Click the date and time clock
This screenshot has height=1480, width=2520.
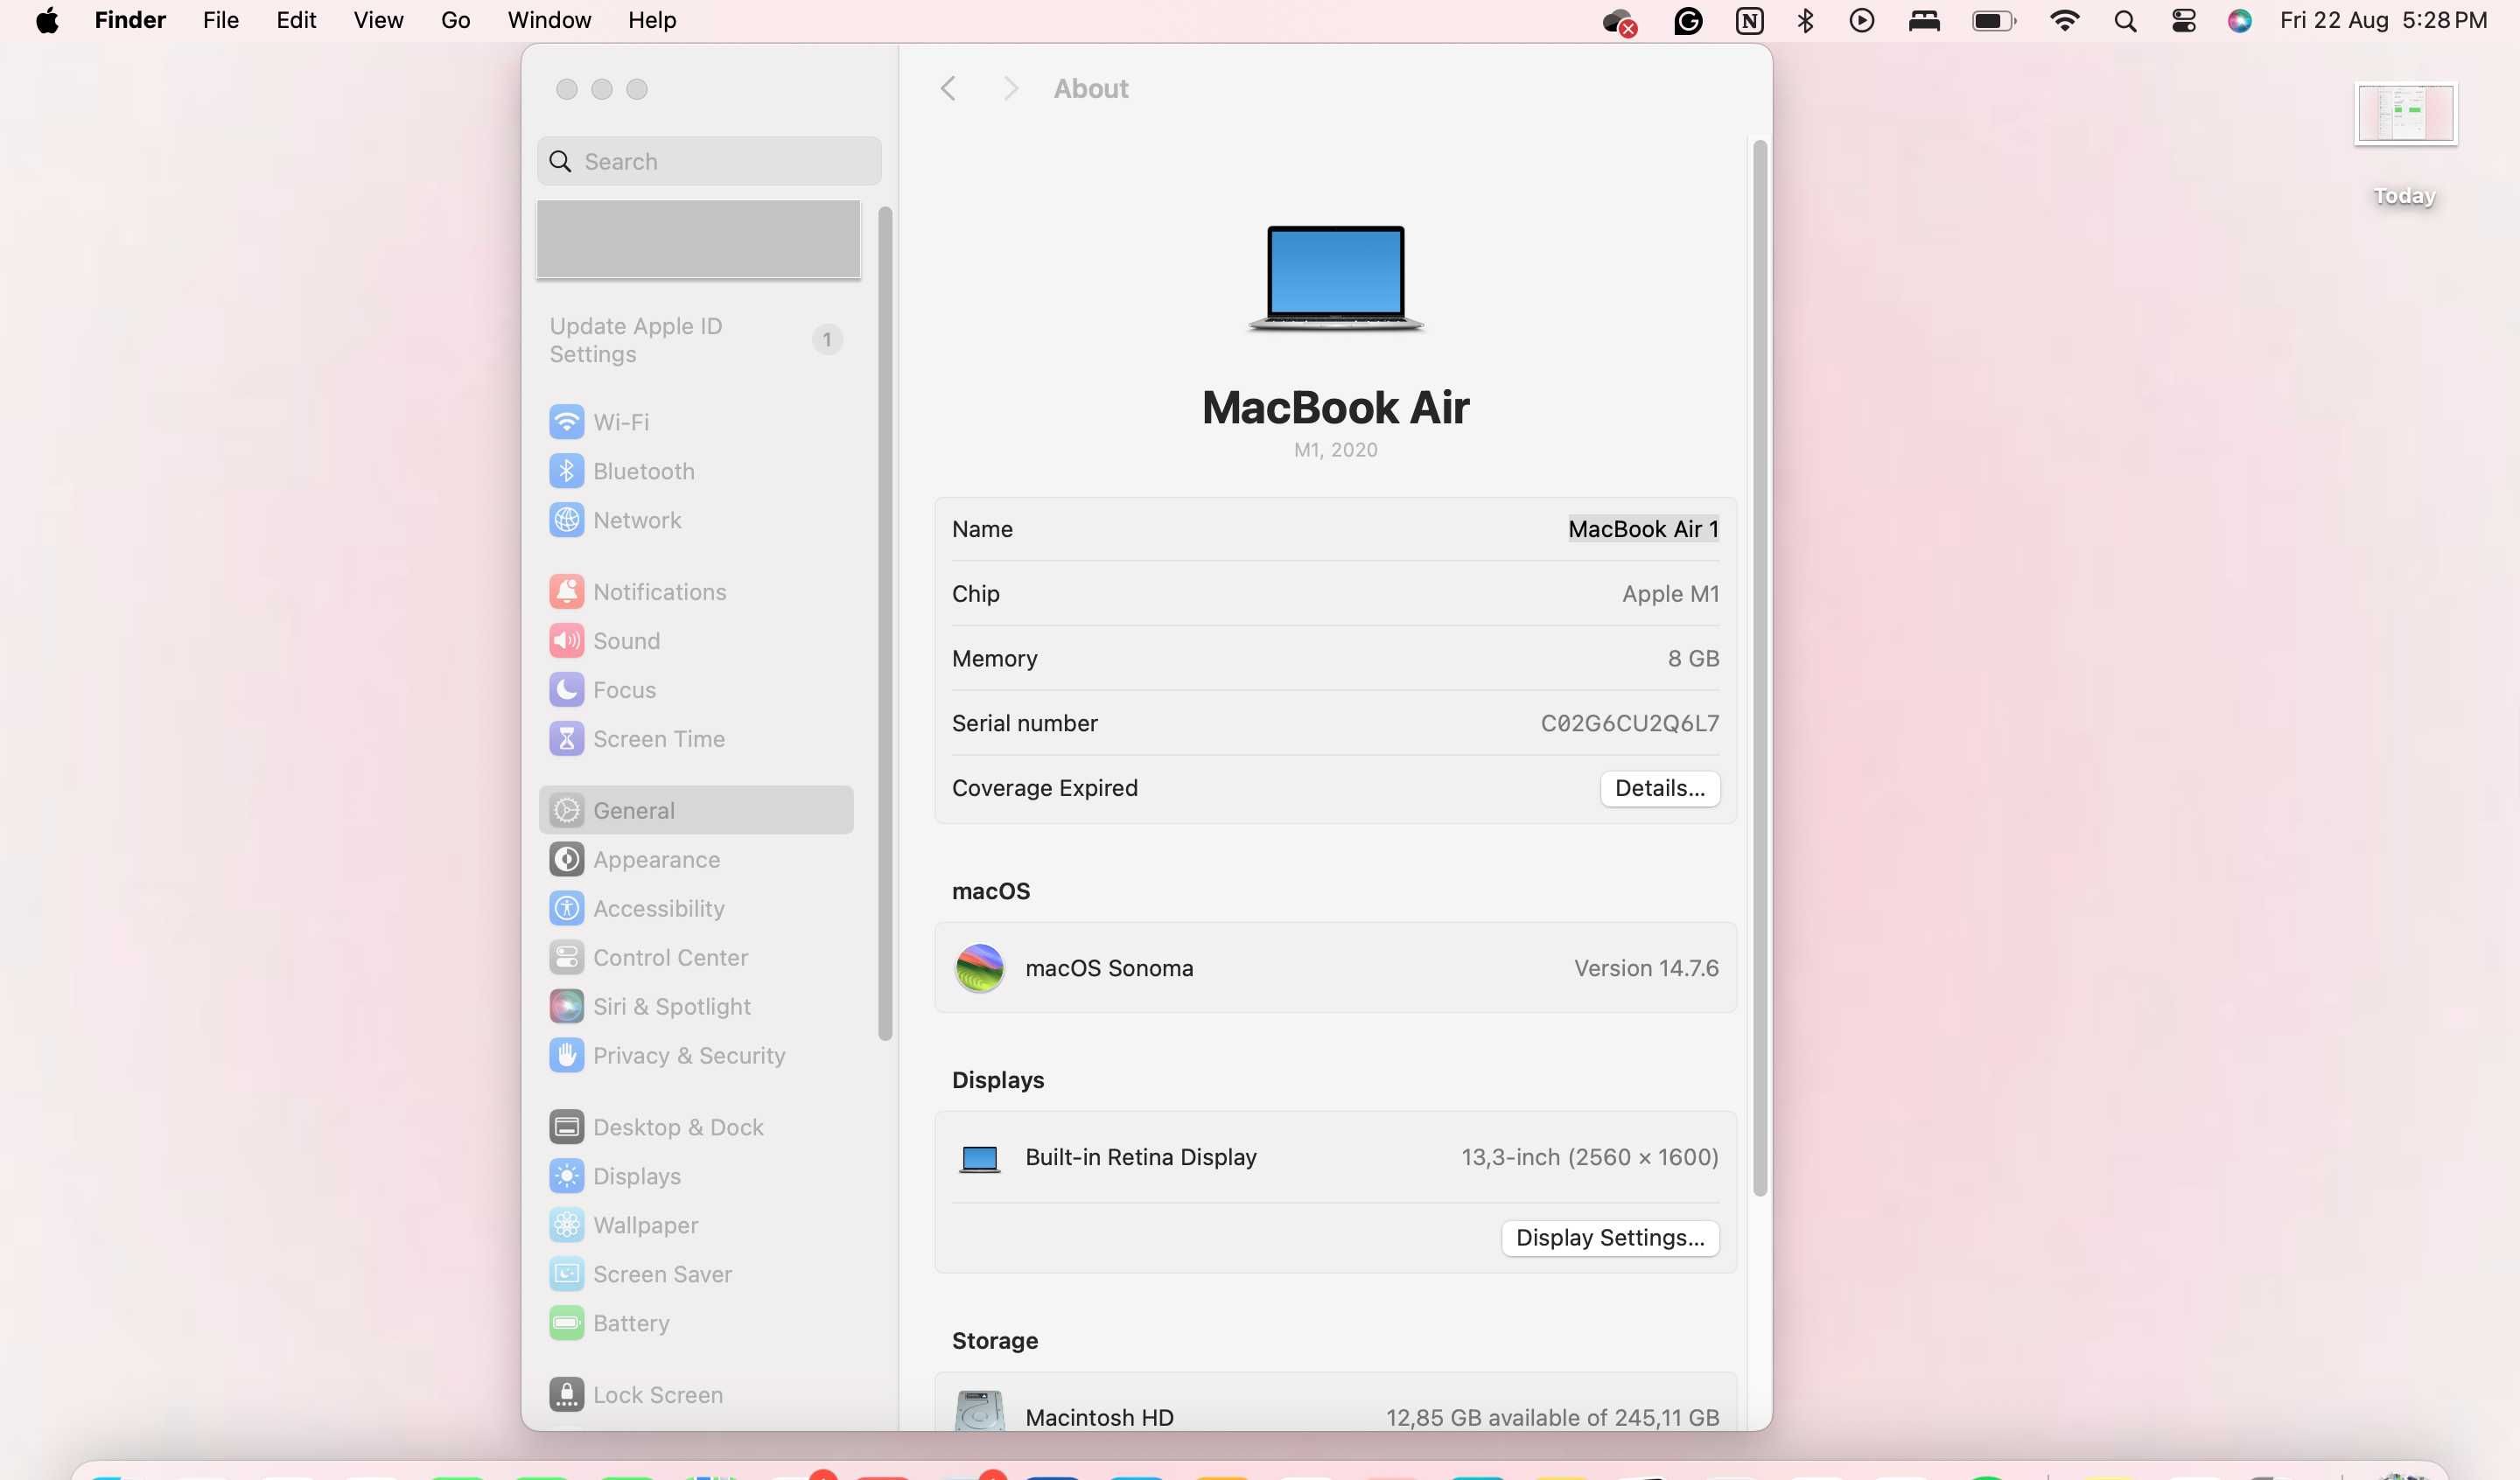point(2383,20)
